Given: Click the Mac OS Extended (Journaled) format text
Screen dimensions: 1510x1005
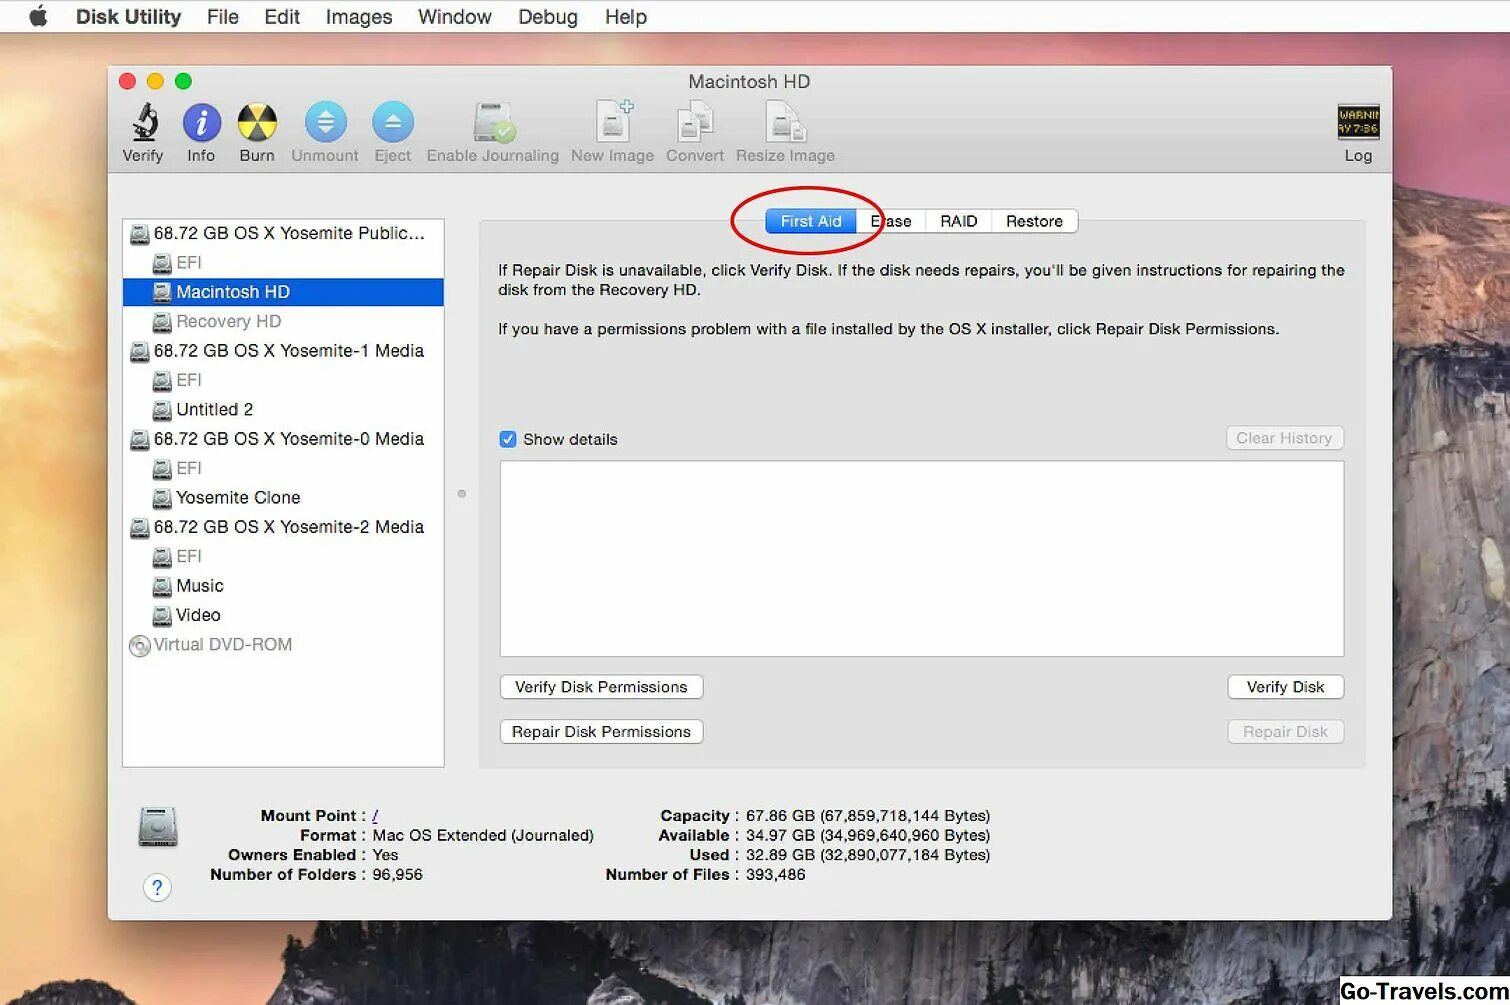Looking at the screenshot, I should [483, 835].
